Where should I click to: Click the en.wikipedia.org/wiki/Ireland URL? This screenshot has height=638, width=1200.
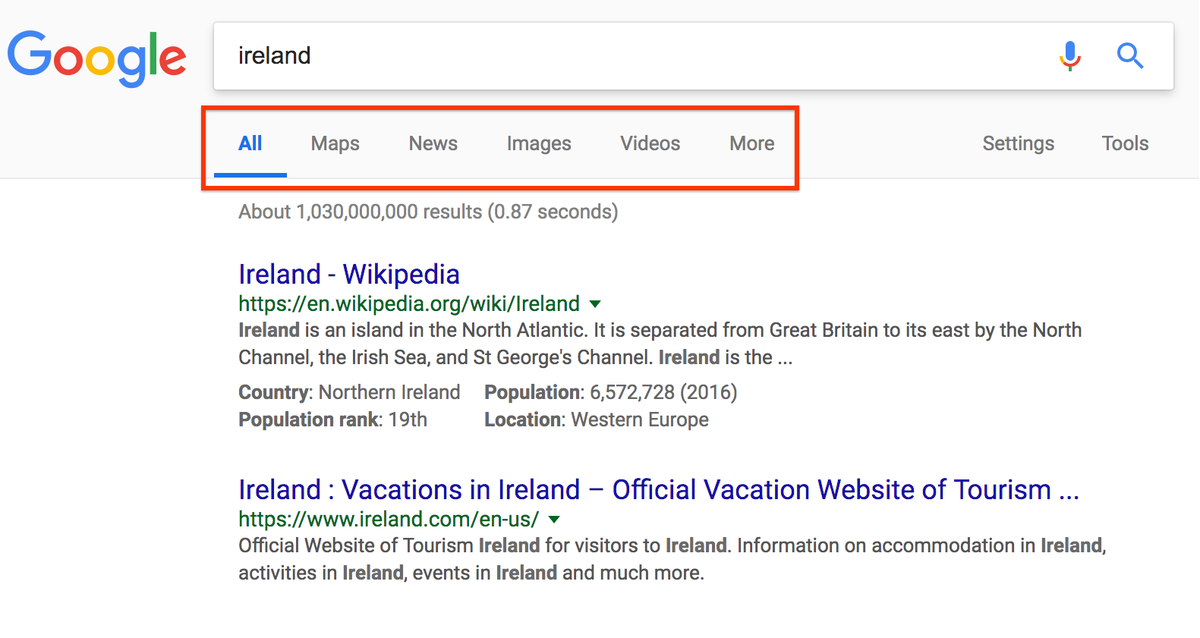[x=409, y=304]
